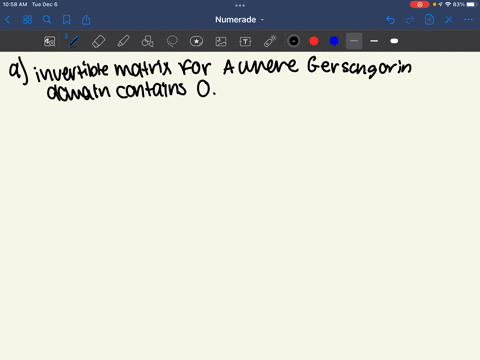
Task: Select the Text box tool
Action: [245, 41]
